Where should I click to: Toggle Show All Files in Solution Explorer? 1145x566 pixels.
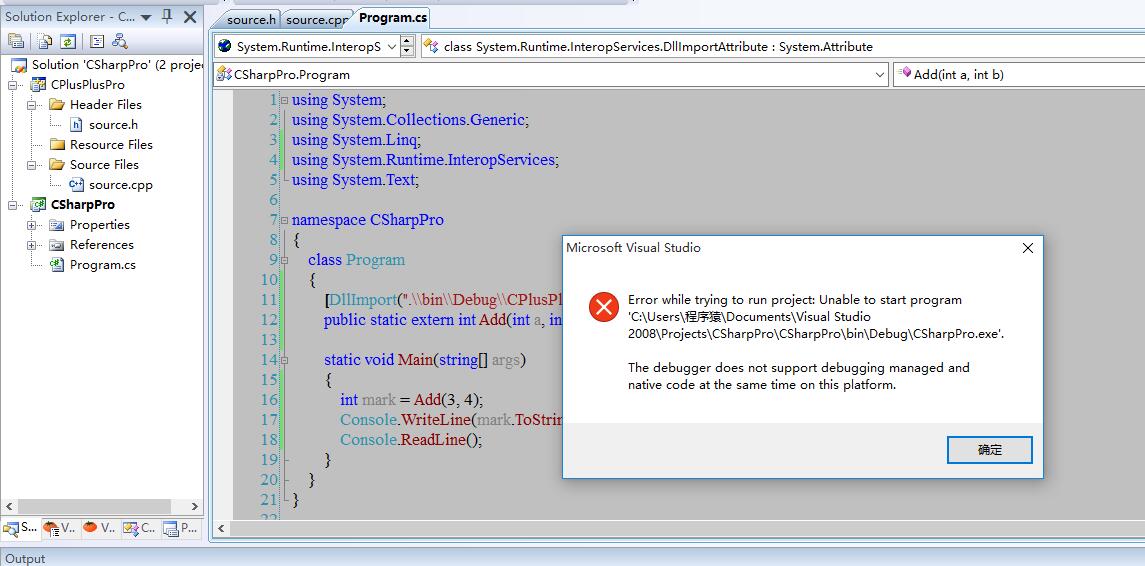[45, 41]
